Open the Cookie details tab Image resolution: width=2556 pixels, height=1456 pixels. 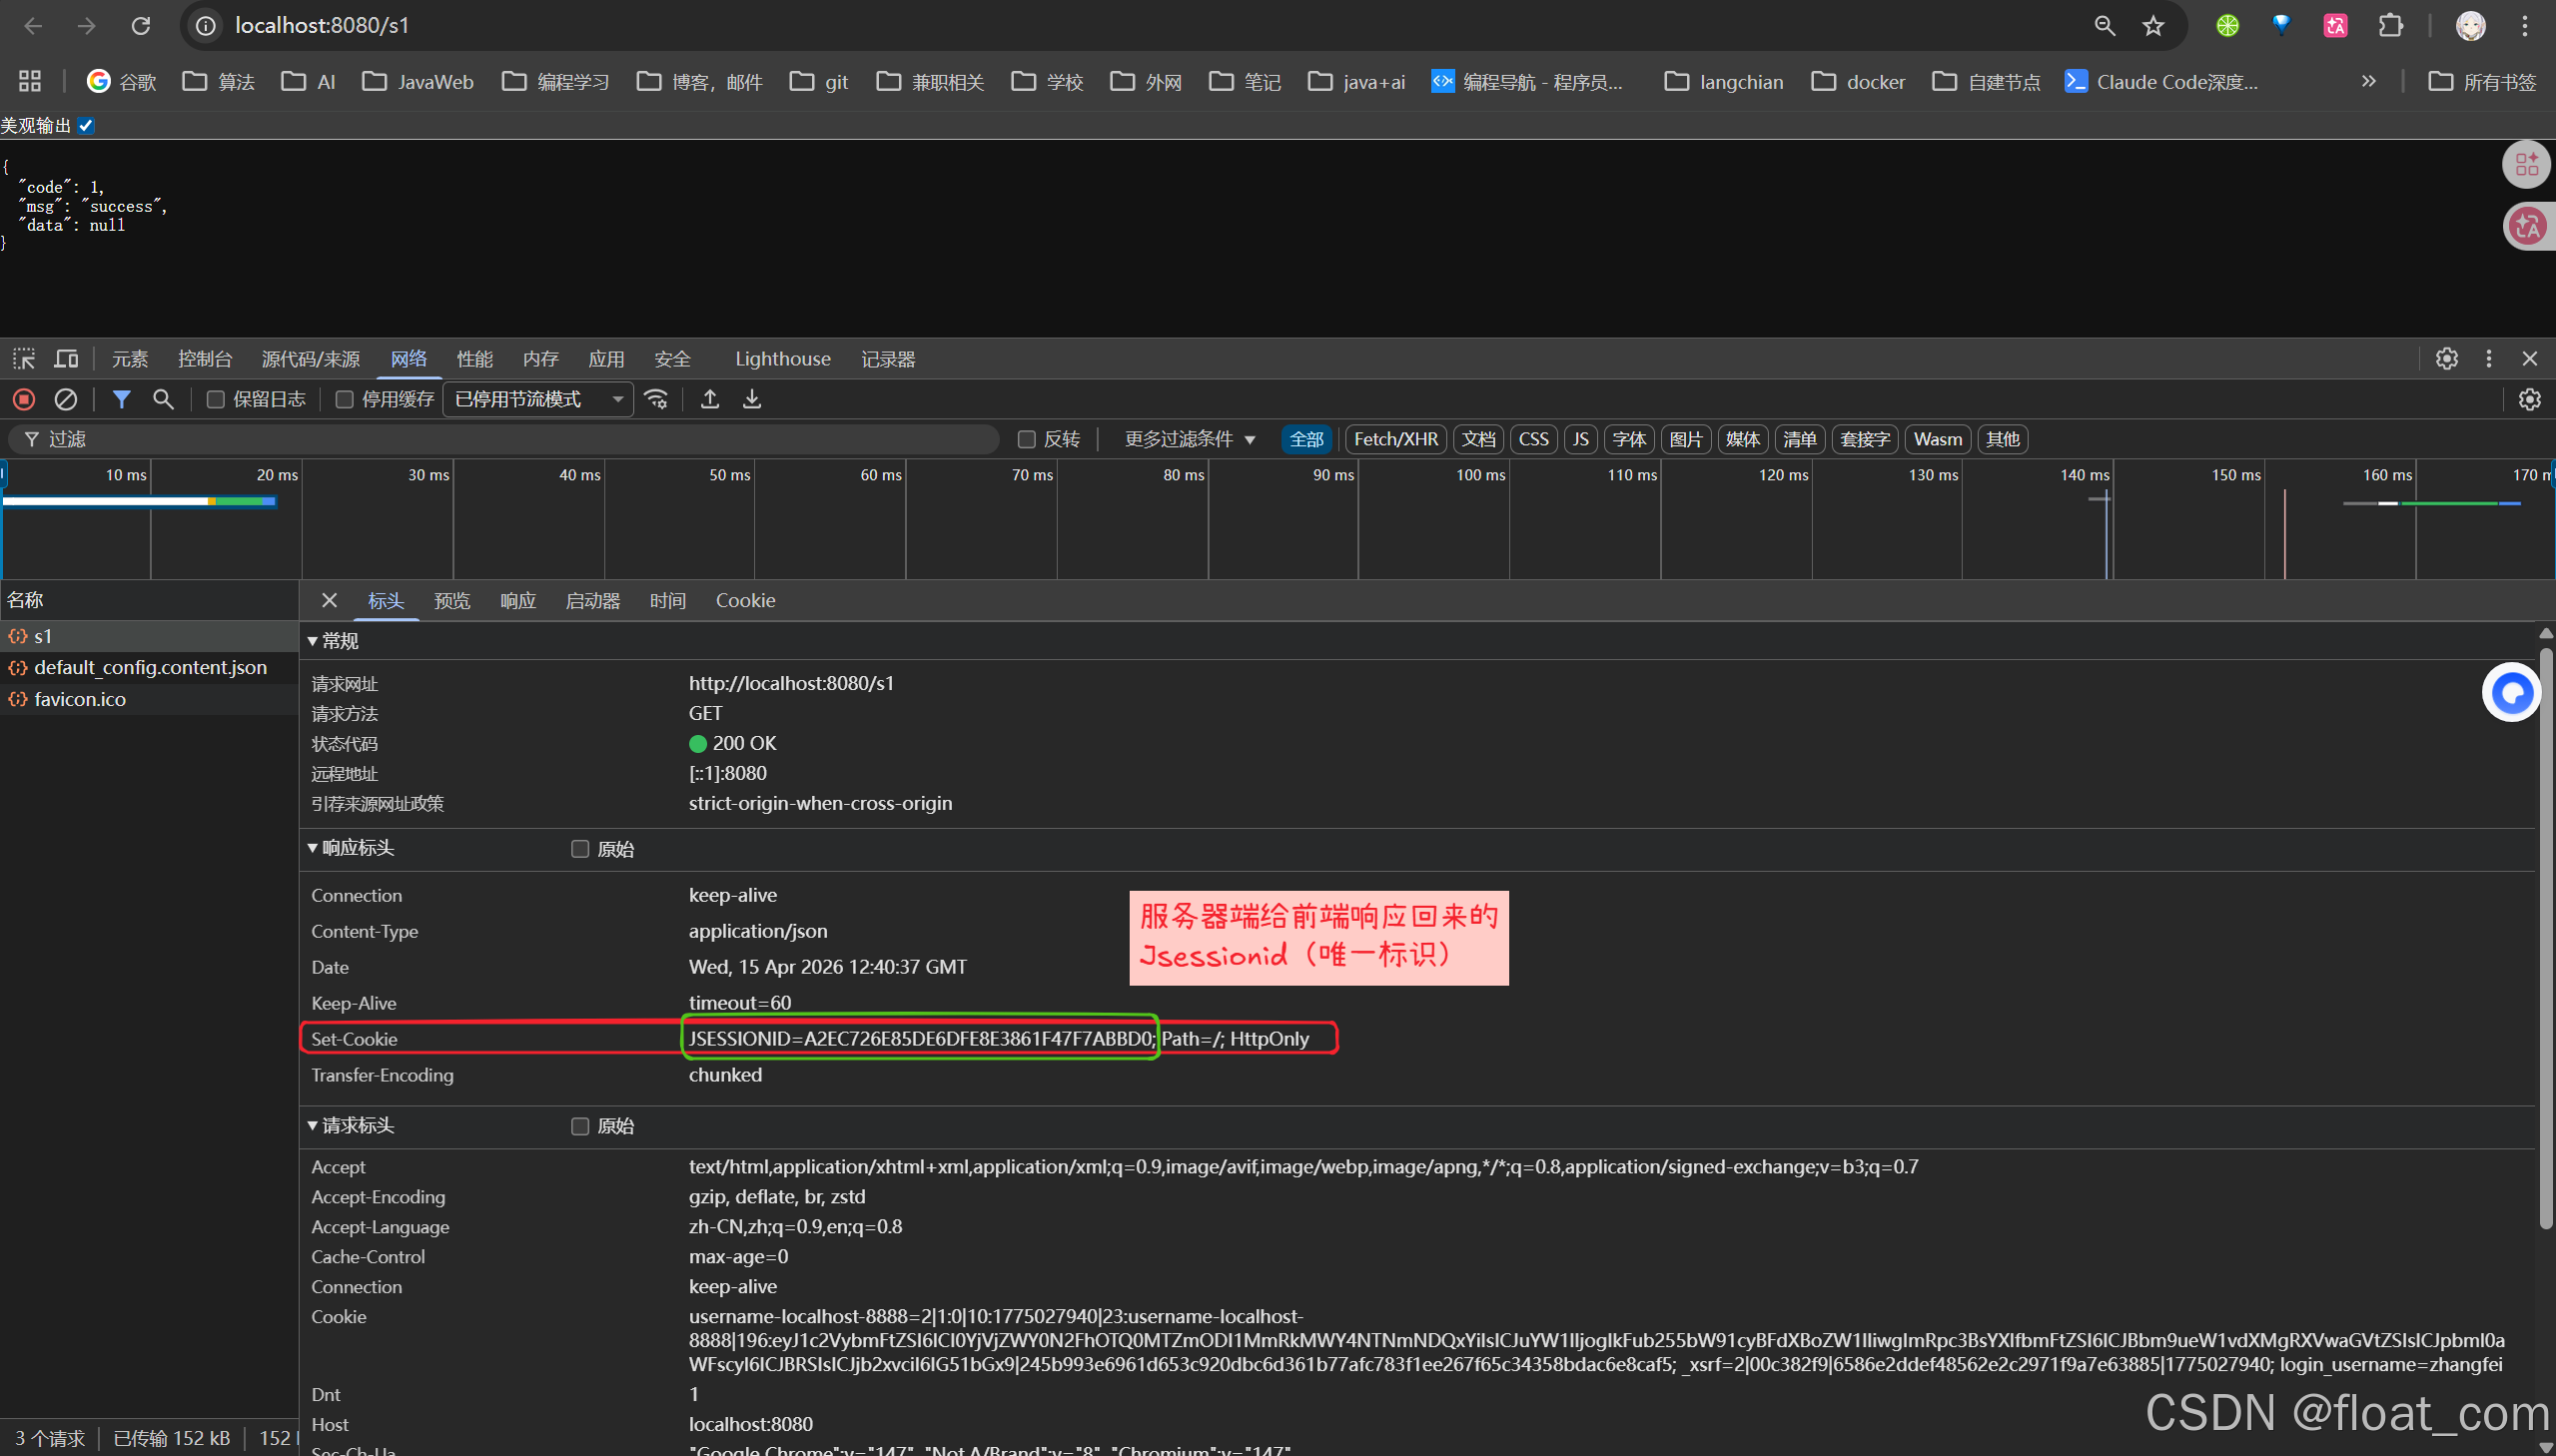click(745, 600)
